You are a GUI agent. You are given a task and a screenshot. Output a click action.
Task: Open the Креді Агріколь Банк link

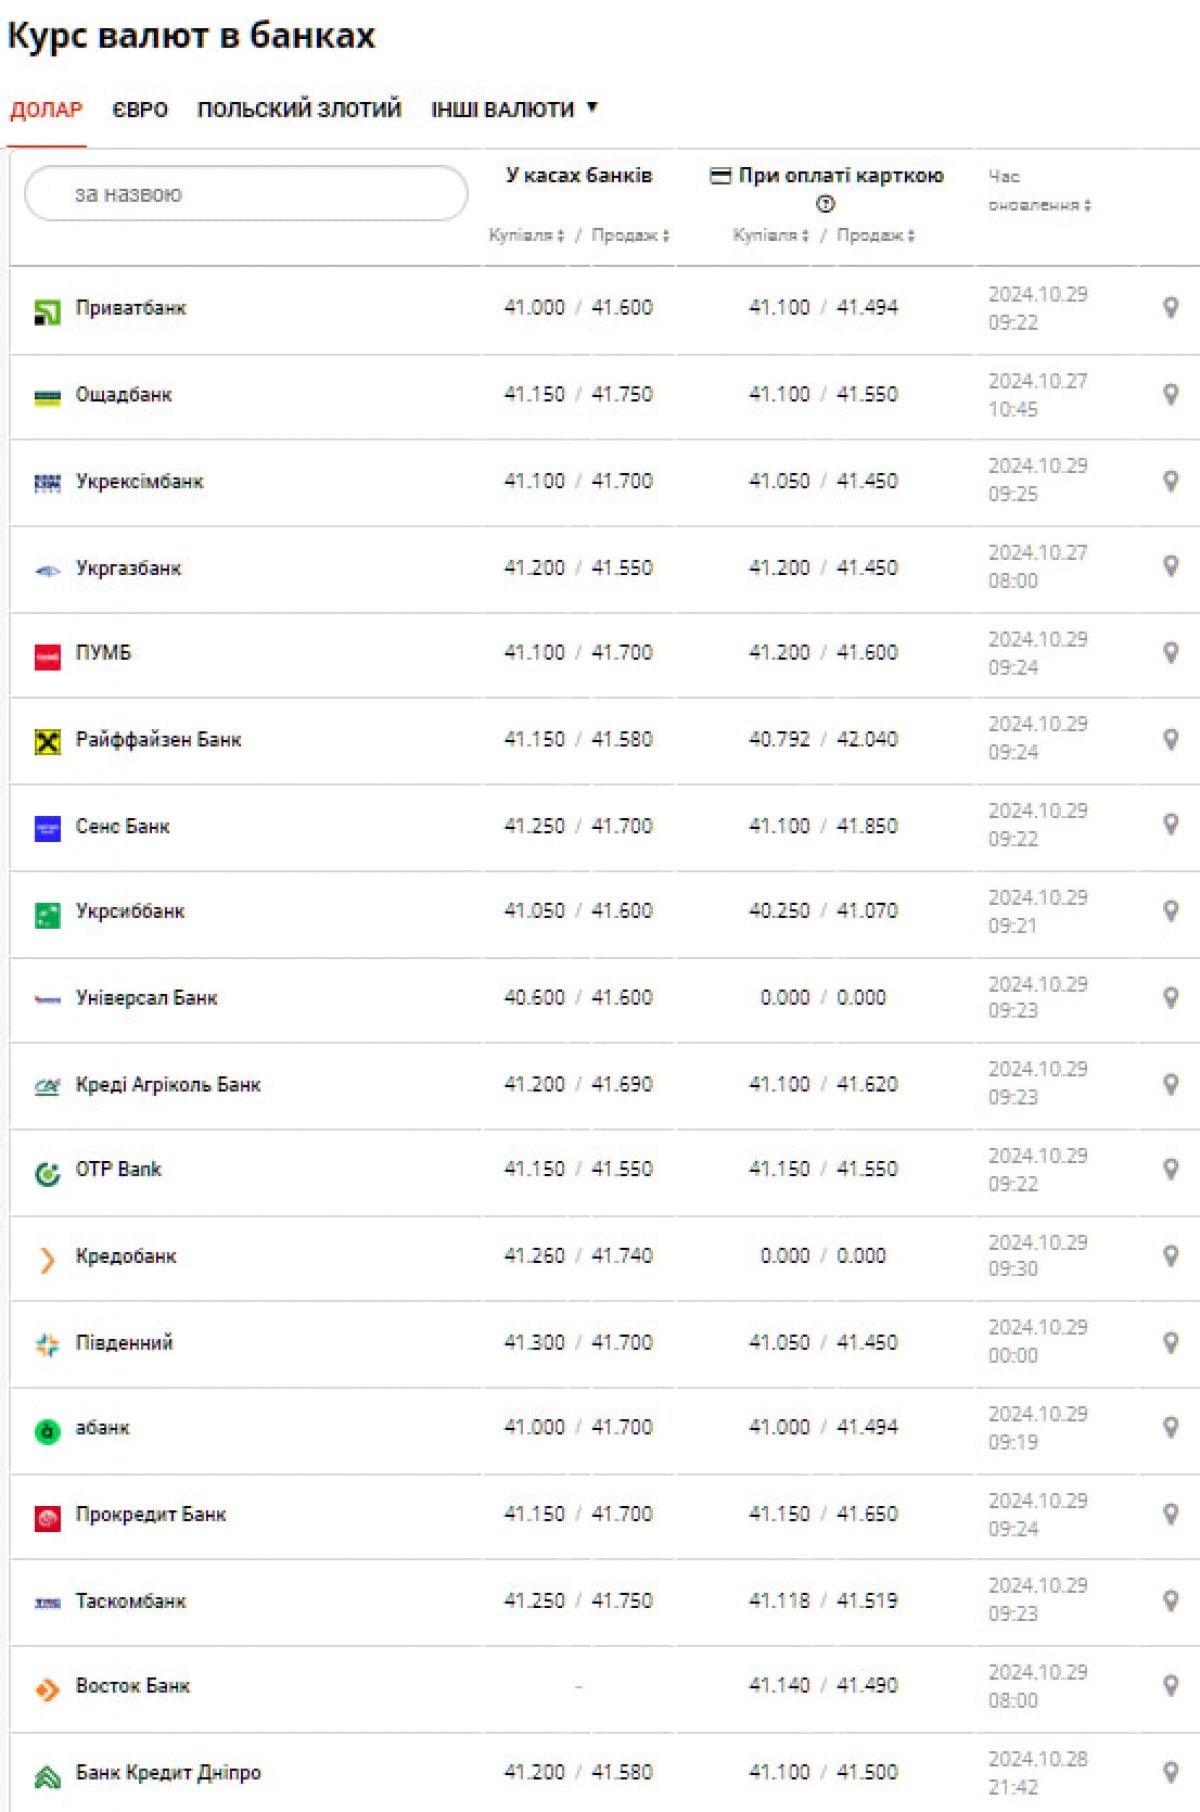168,1084
